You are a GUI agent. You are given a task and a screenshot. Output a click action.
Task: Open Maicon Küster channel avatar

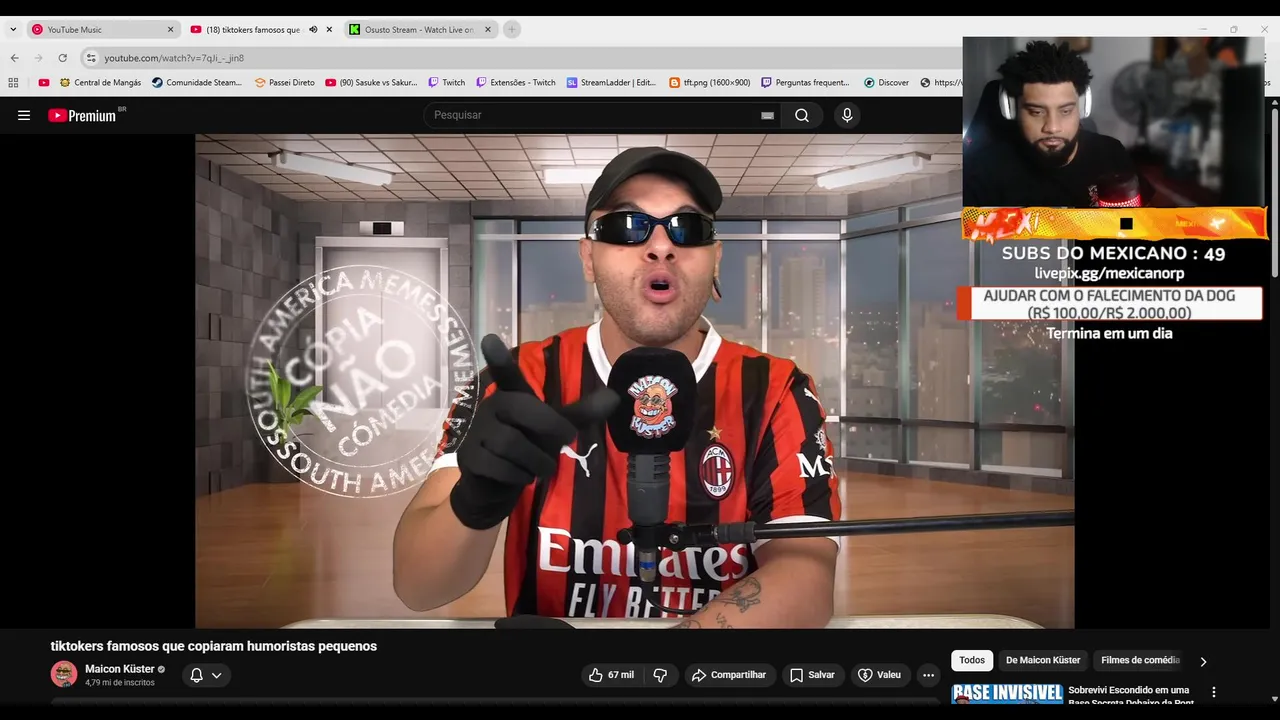pyautogui.click(x=64, y=674)
